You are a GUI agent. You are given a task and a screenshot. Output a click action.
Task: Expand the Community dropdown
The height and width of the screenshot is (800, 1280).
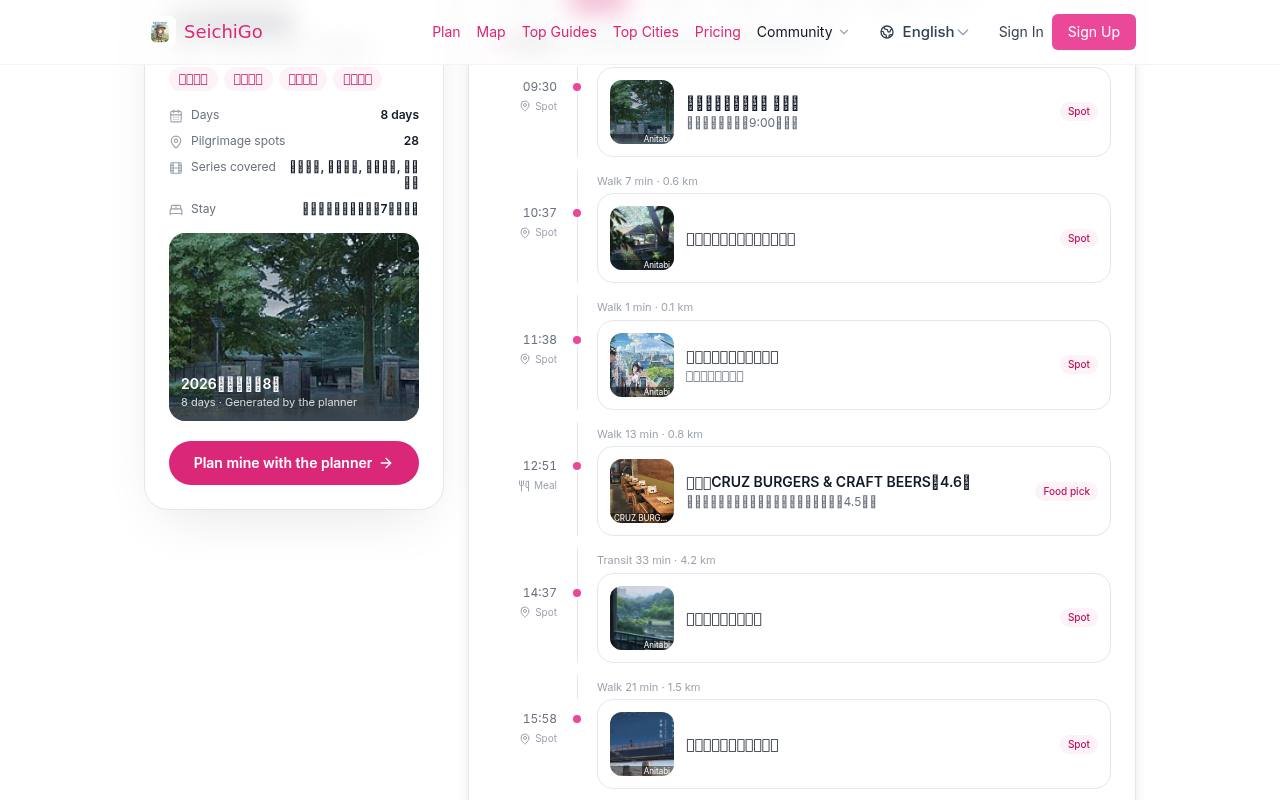[x=802, y=32]
